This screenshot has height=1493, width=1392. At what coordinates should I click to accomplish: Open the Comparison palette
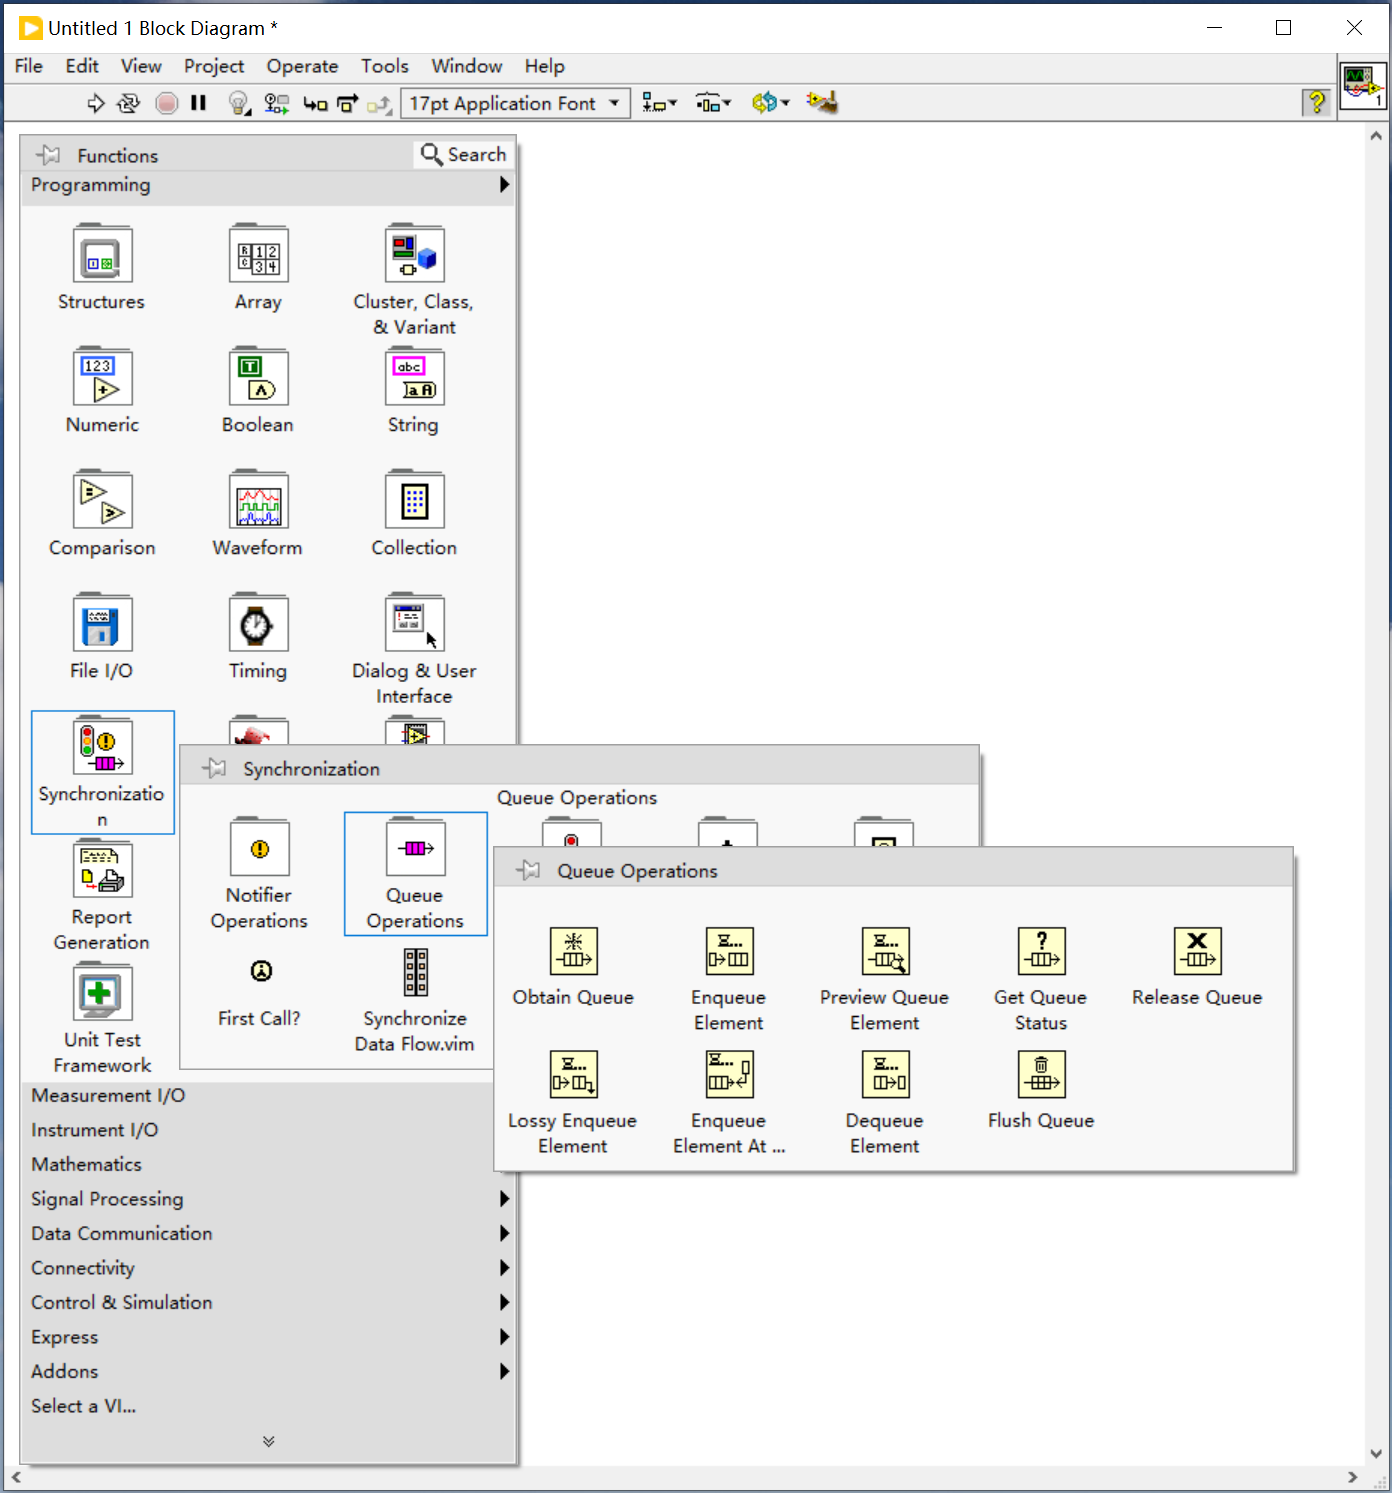(x=102, y=513)
